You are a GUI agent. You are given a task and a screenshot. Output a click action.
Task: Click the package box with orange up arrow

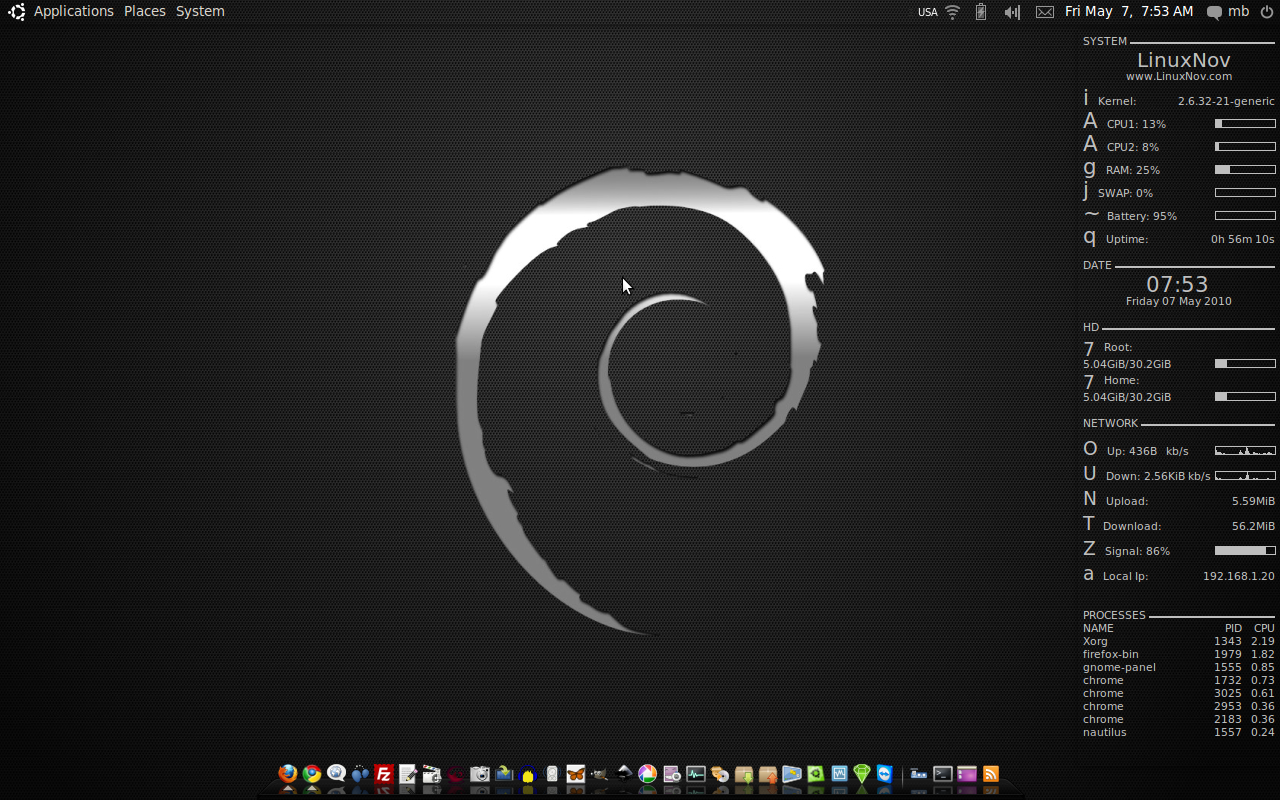pos(768,774)
